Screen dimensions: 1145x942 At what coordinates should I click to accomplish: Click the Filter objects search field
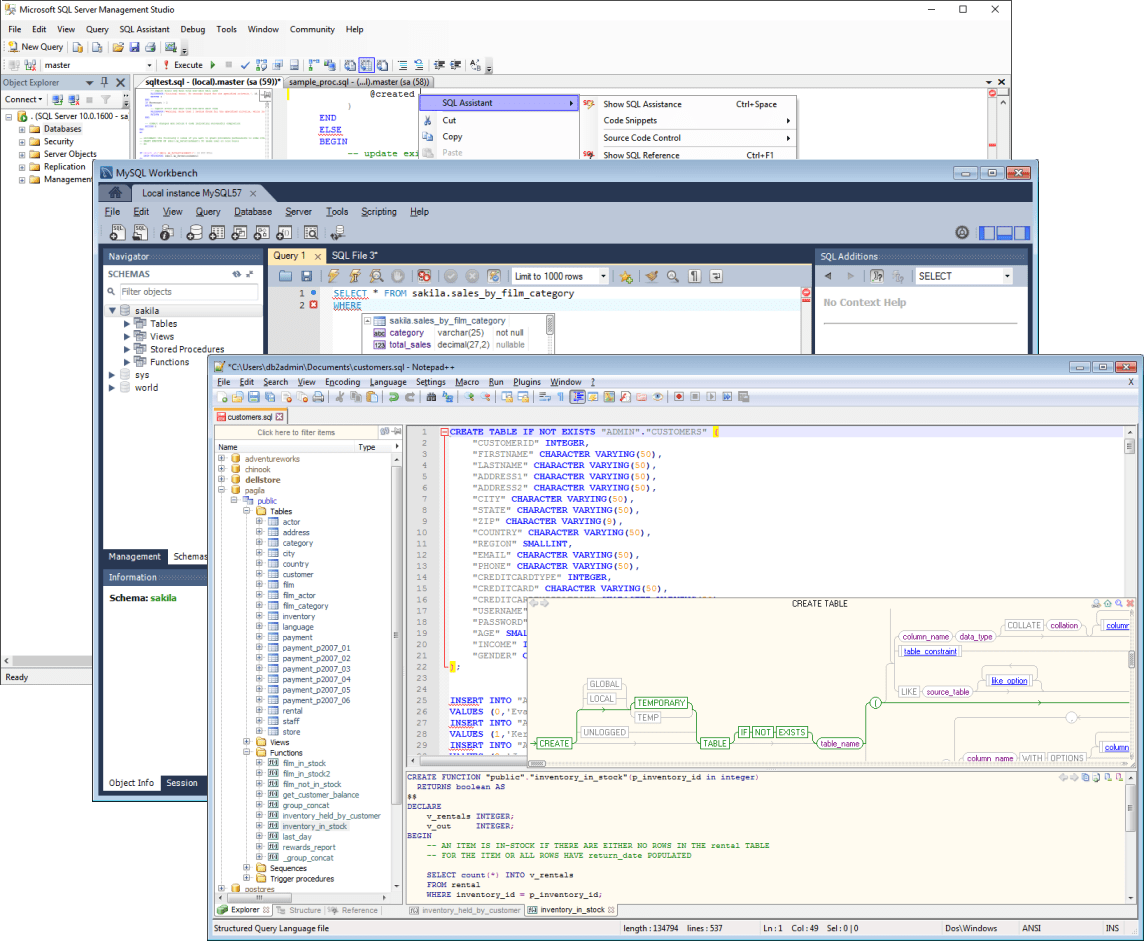click(188, 292)
